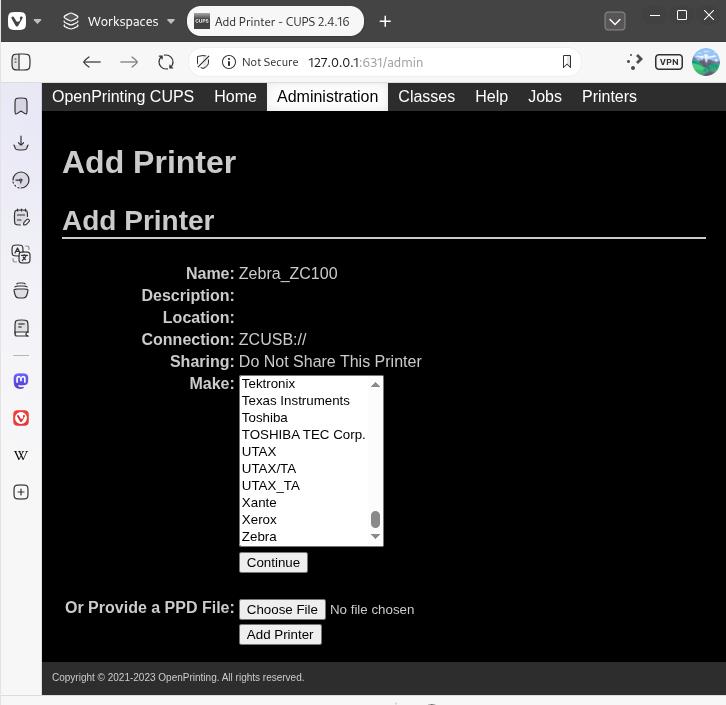This screenshot has height=705, width=726.
Task: Open the Vivaldi web panel
Action: click(x=21, y=418)
